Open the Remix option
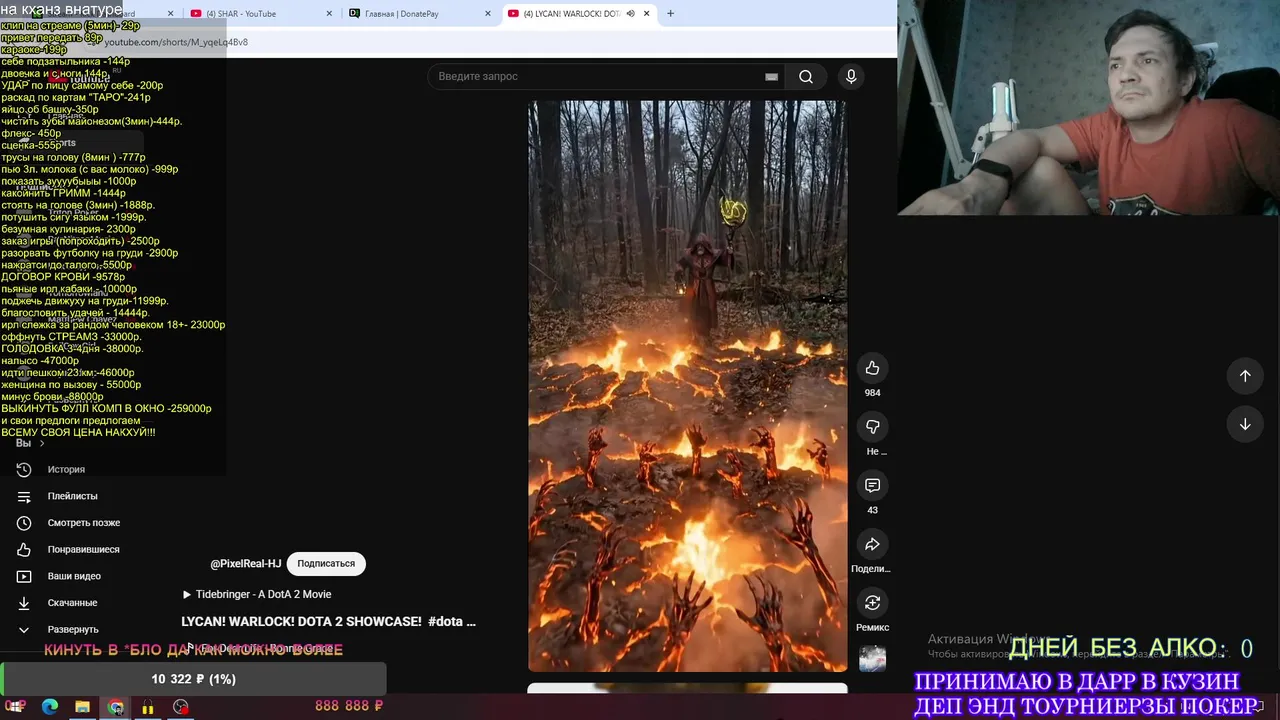1280x720 pixels. tap(872, 602)
